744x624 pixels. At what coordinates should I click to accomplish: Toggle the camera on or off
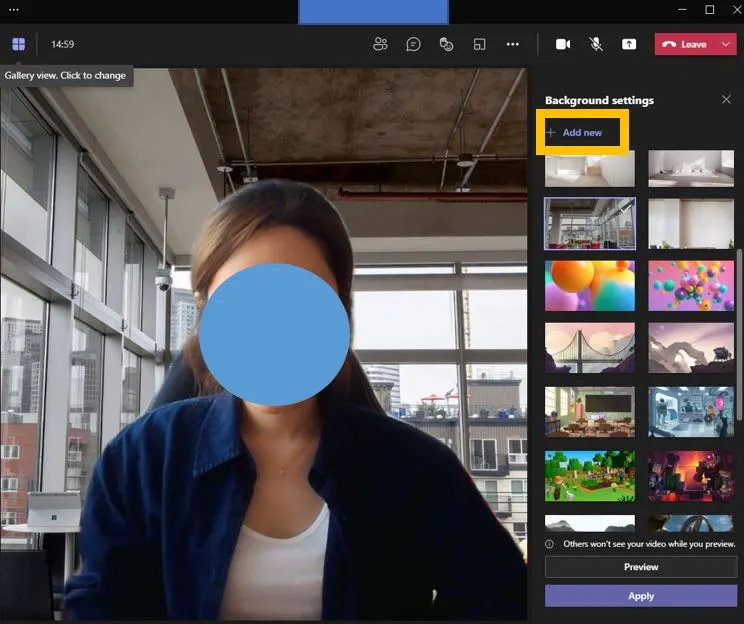[x=563, y=44]
